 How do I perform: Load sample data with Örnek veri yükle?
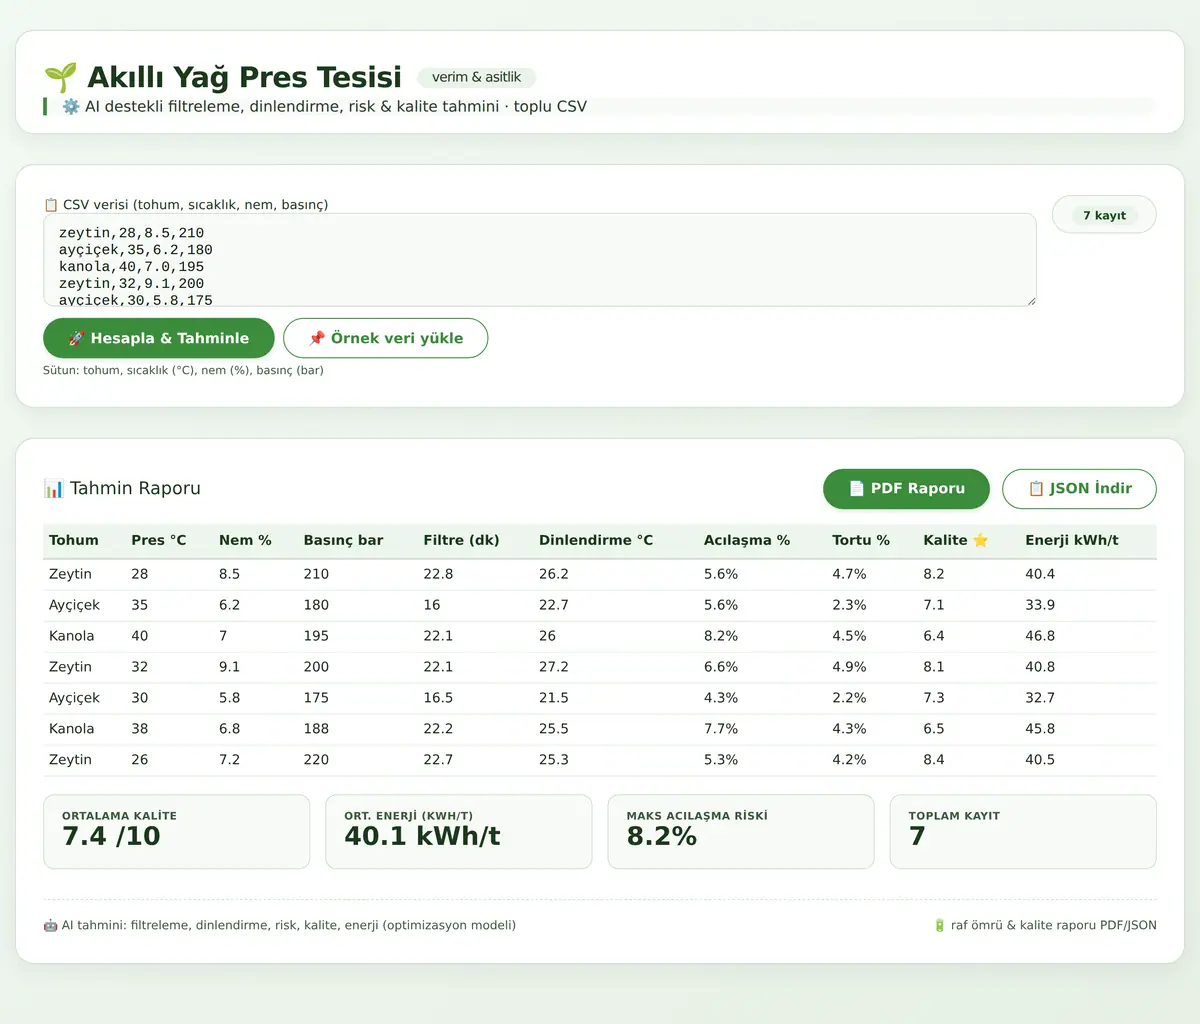point(386,338)
